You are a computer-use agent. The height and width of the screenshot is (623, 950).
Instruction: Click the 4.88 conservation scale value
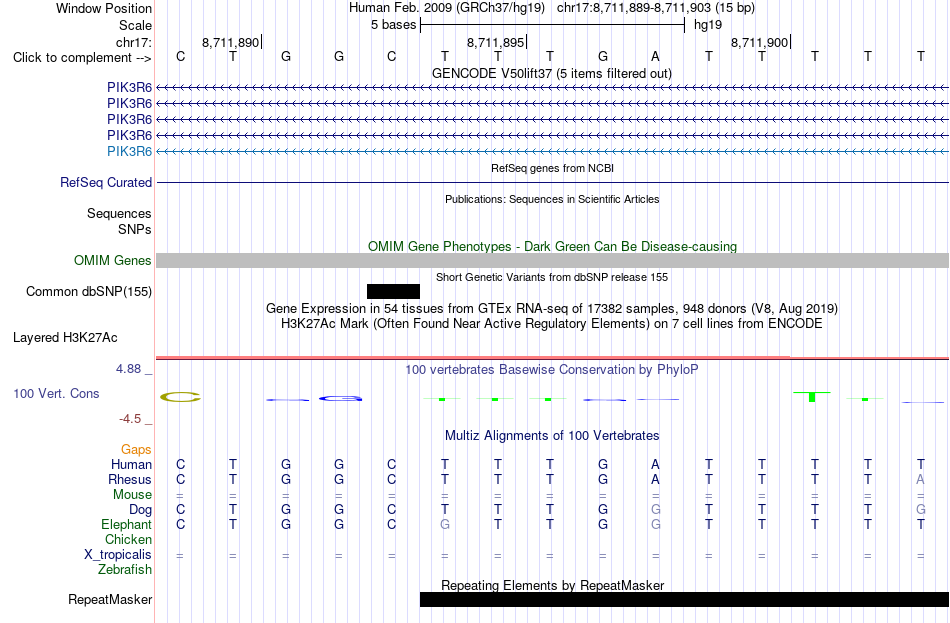128,369
